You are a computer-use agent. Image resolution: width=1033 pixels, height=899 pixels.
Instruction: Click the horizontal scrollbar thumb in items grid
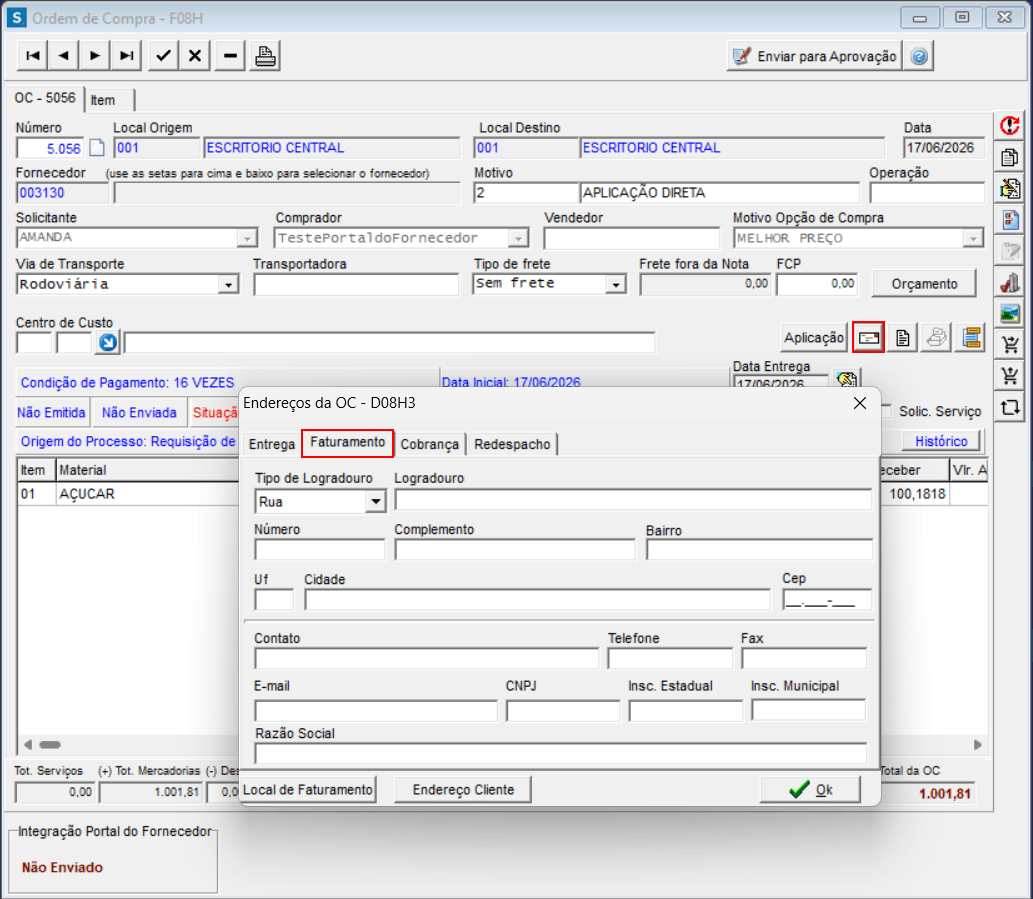(x=50, y=745)
